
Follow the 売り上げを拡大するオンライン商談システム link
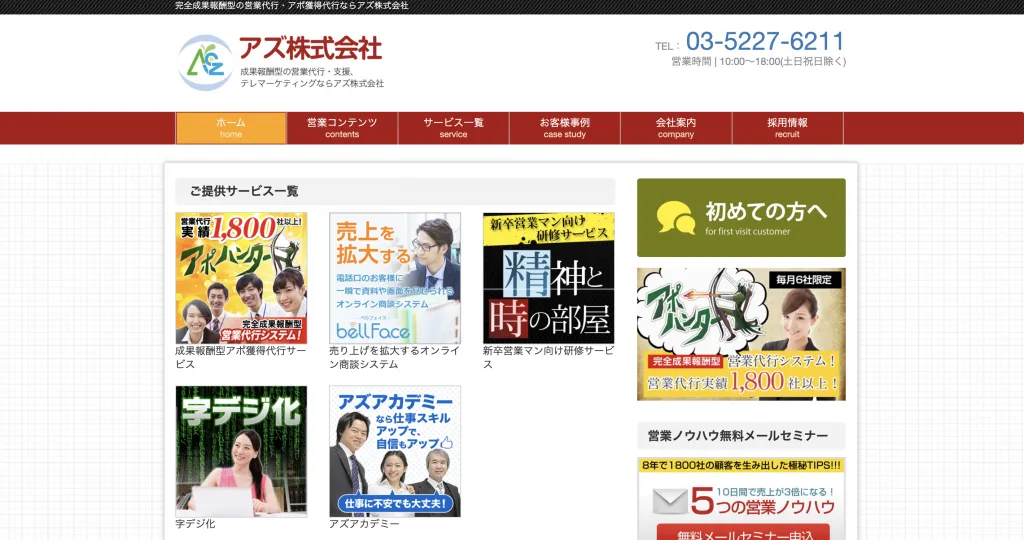pos(394,357)
